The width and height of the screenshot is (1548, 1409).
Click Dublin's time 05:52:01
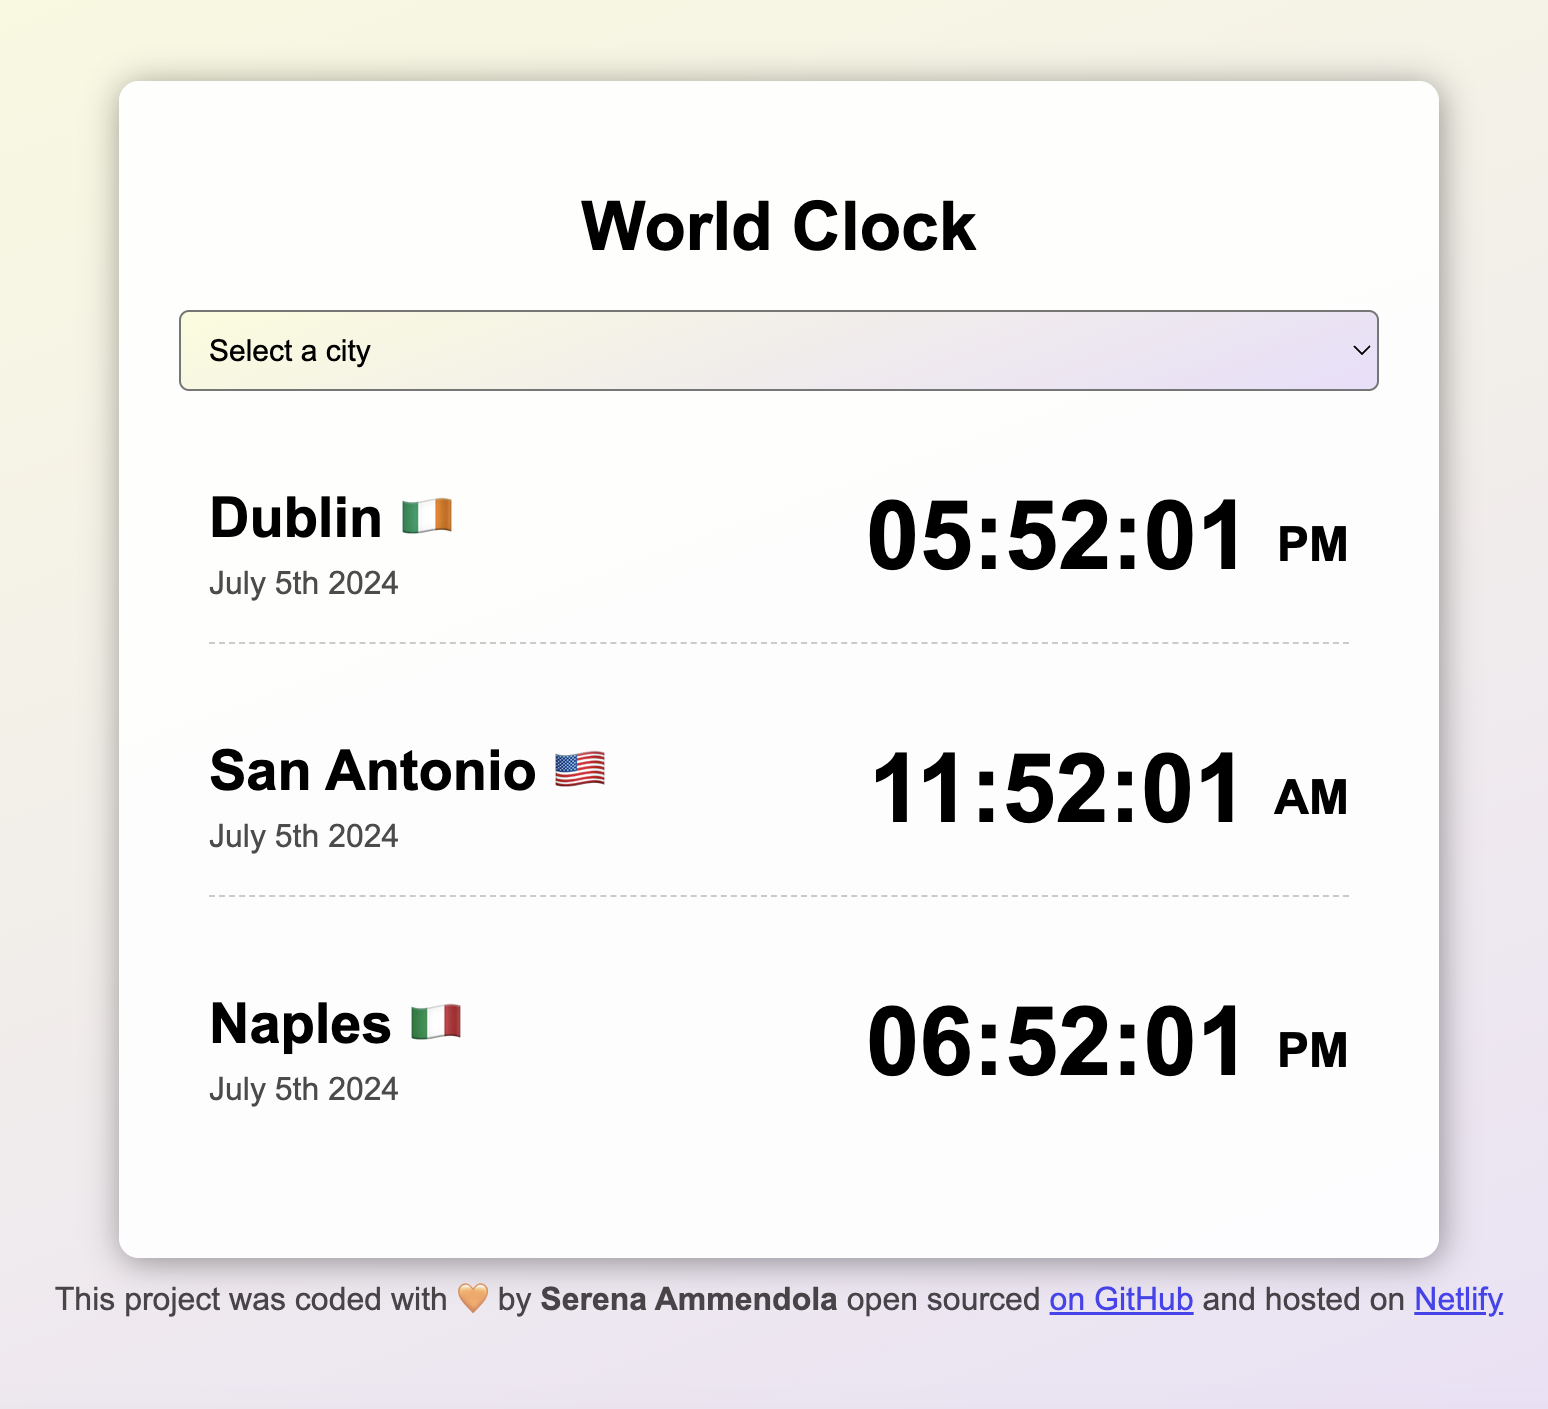[1055, 536]
